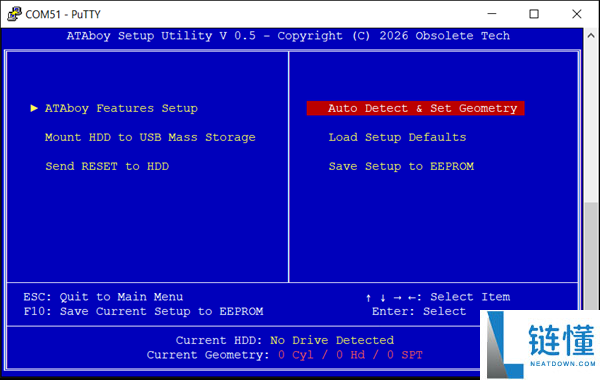Image resolution: width=600 pixels, height=380 pixels.
Task: Minimize the PuTTY window
Action: click(492, 14)
